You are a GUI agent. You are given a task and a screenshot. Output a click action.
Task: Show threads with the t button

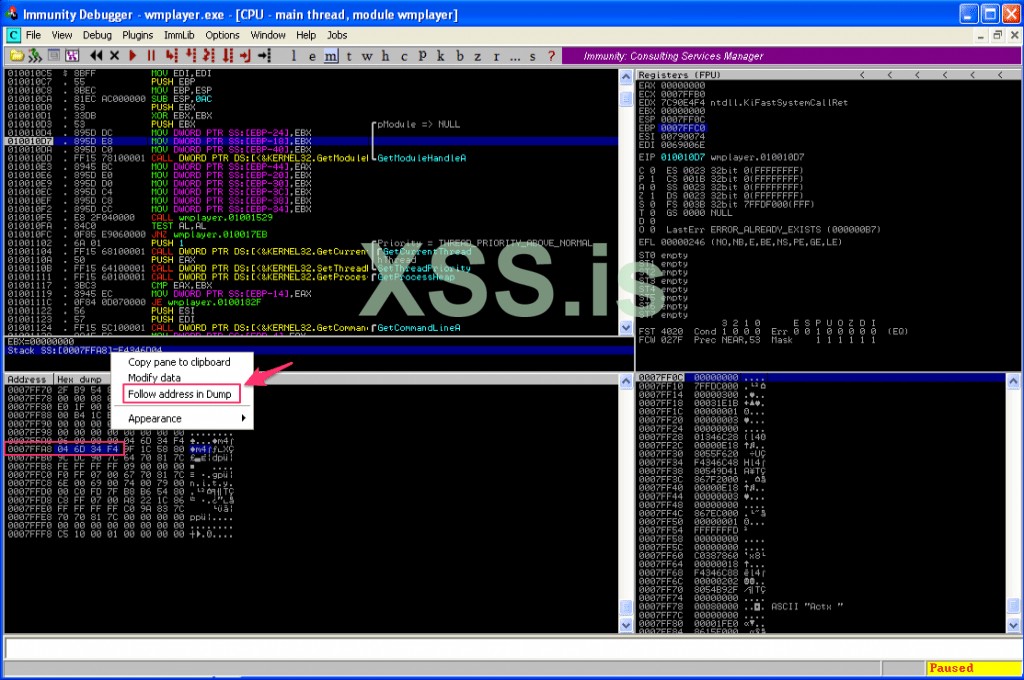349,56
